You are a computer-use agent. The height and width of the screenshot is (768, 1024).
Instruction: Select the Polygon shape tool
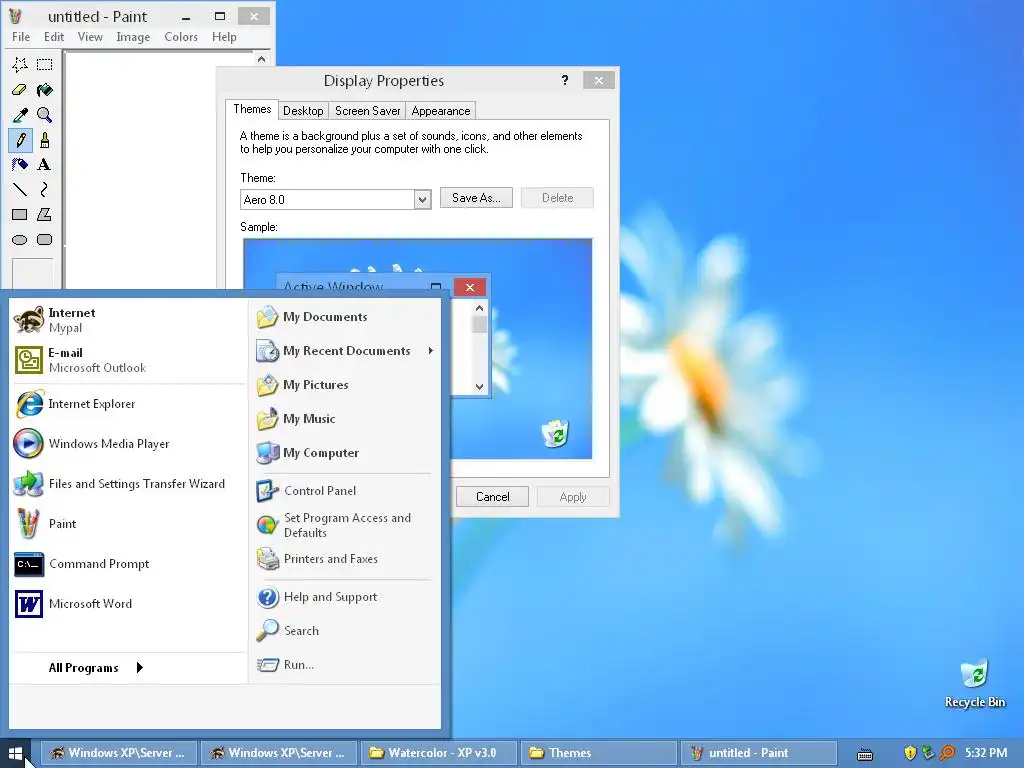(x=44, y=214)
